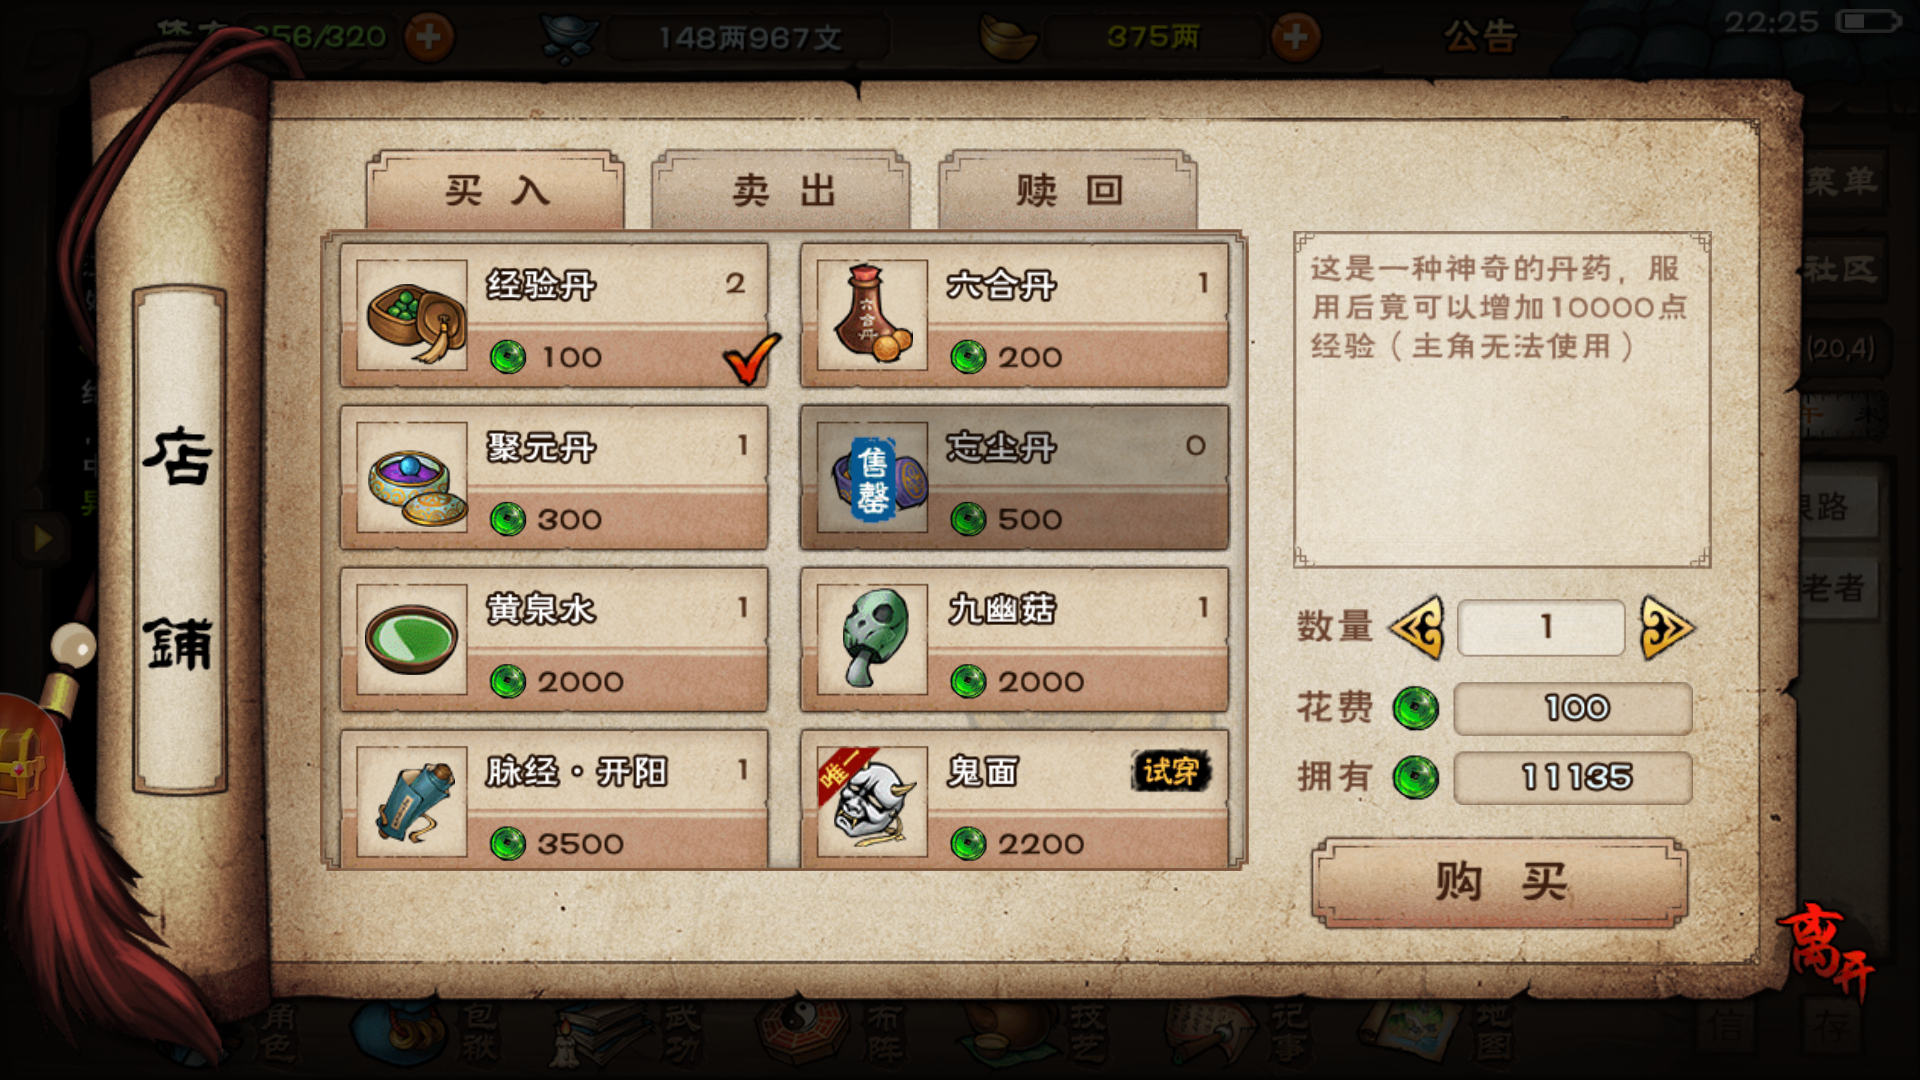Switch to the 买入 buy tab
Screen dimensions: 1920x1080
495,190
